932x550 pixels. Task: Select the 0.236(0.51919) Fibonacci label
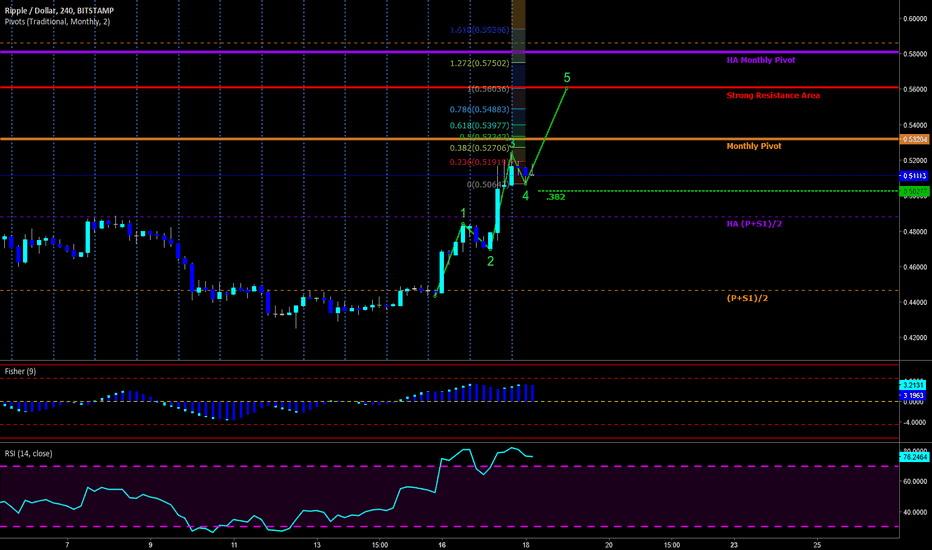coord(479,162)
